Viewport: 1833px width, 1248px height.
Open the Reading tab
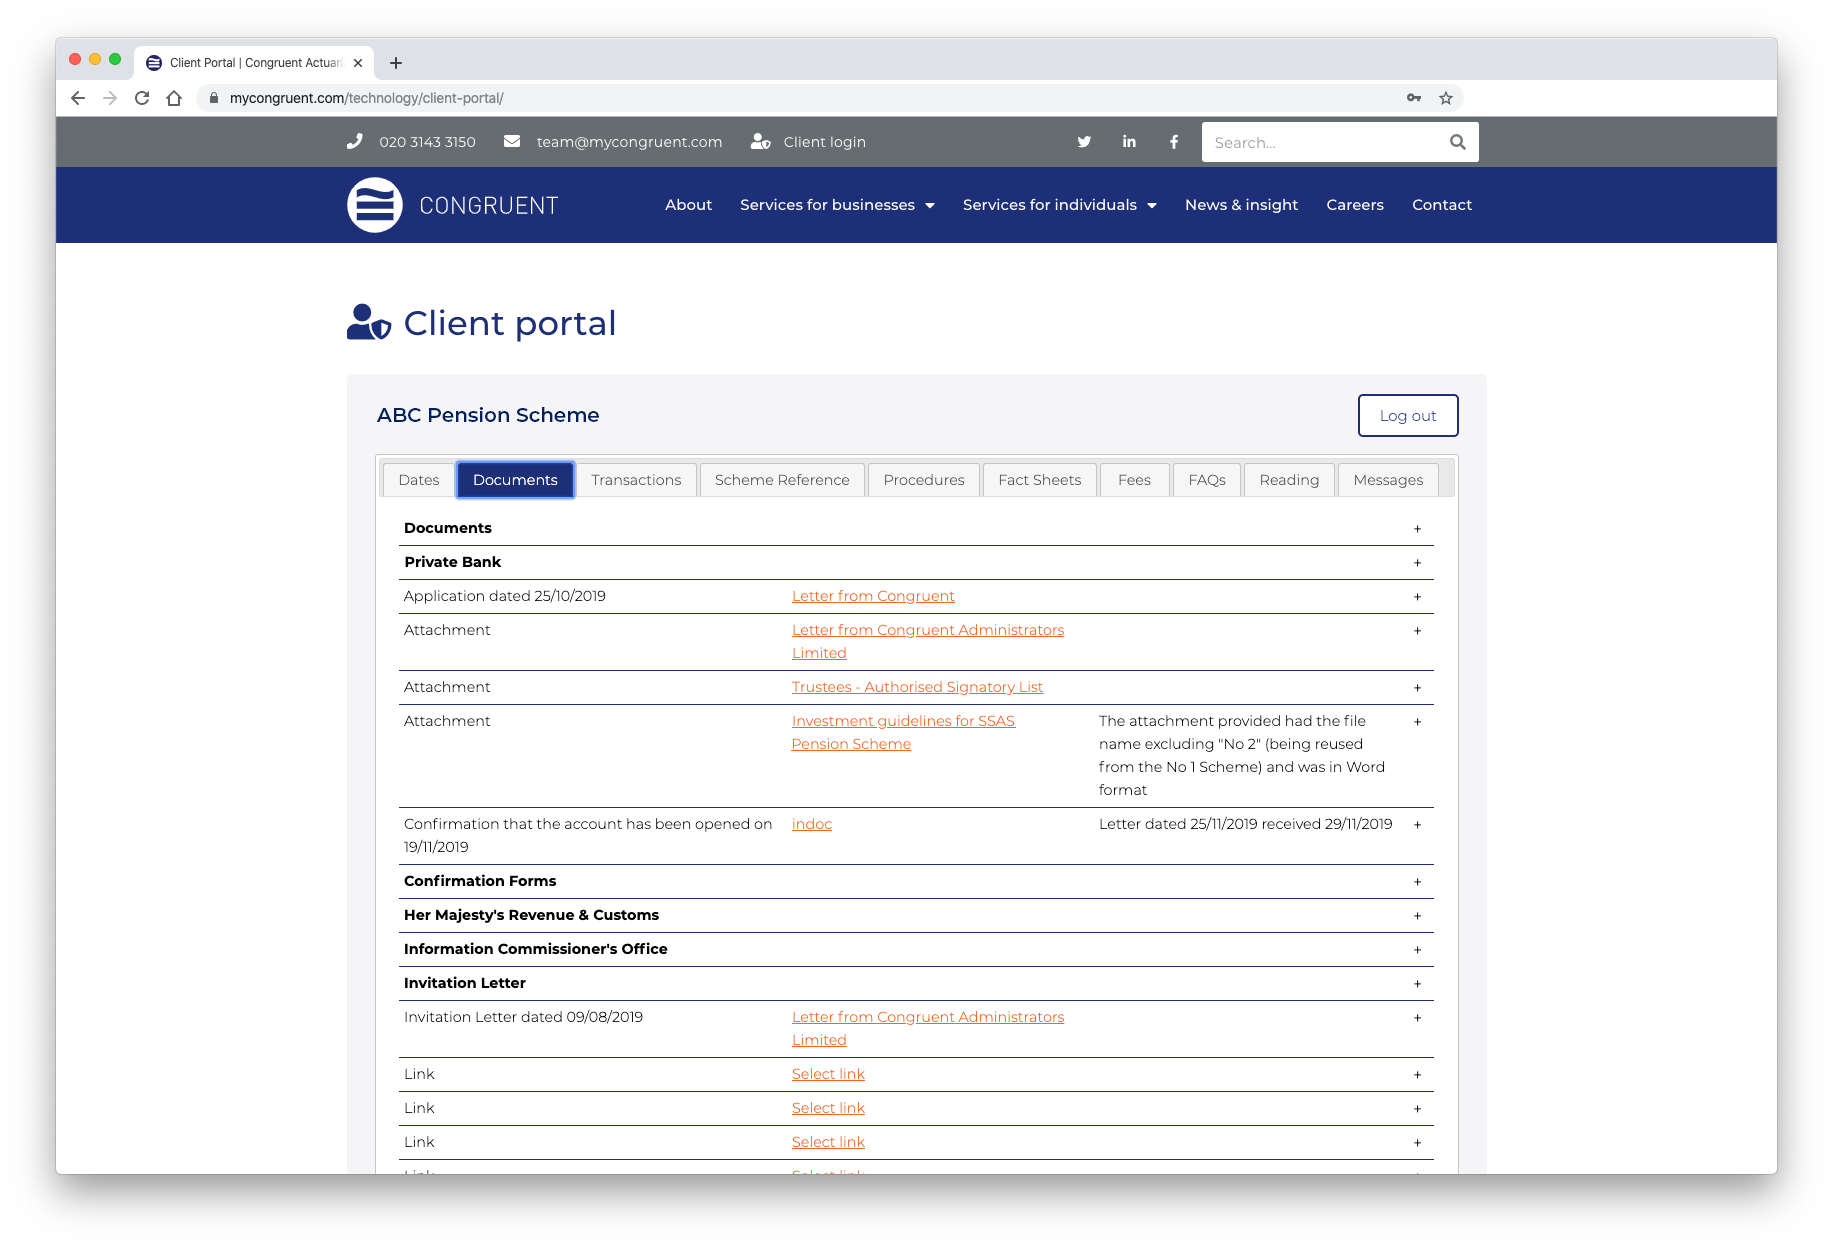coord(1289,480)
